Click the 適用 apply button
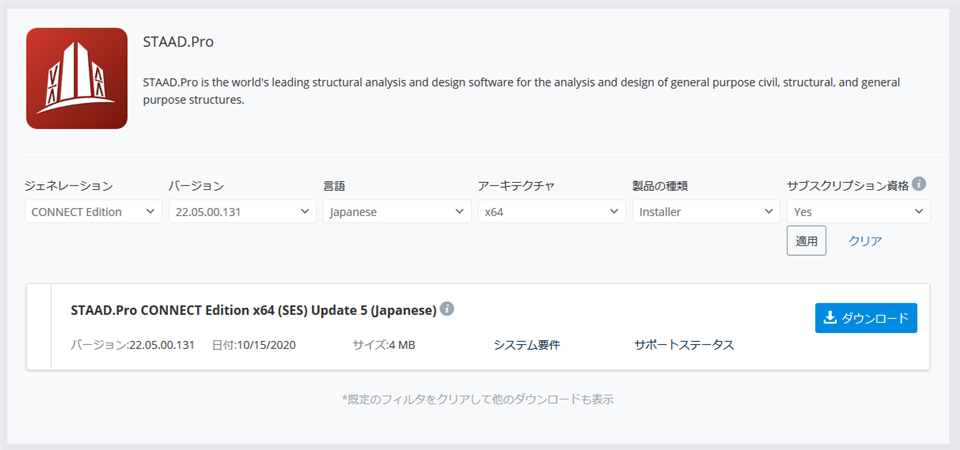 [806, 241]
